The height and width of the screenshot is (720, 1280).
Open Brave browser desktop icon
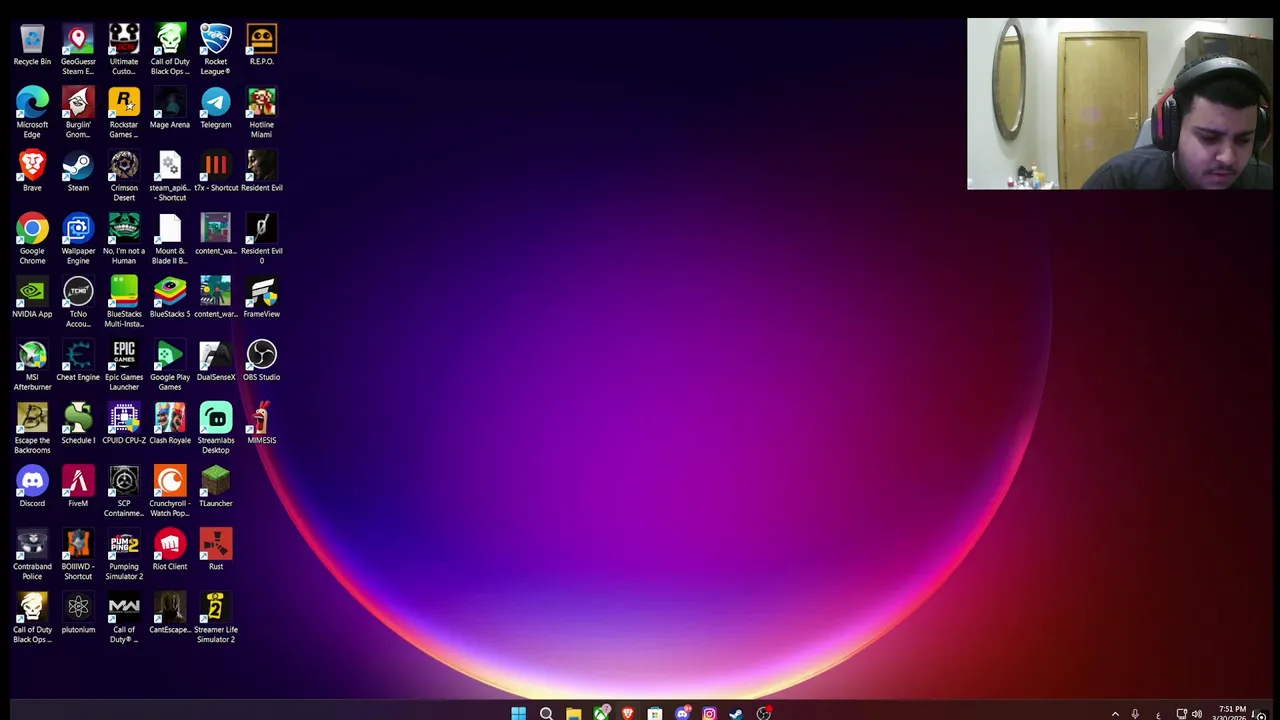[x=32, y=172]
